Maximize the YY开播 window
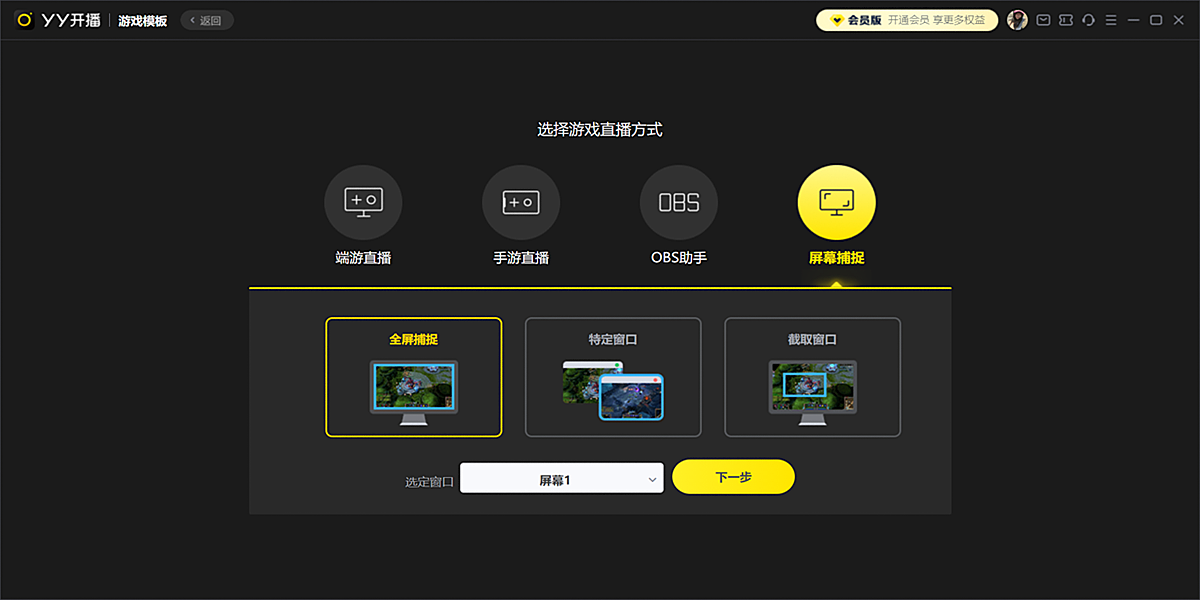 (x=1156, y=20)
